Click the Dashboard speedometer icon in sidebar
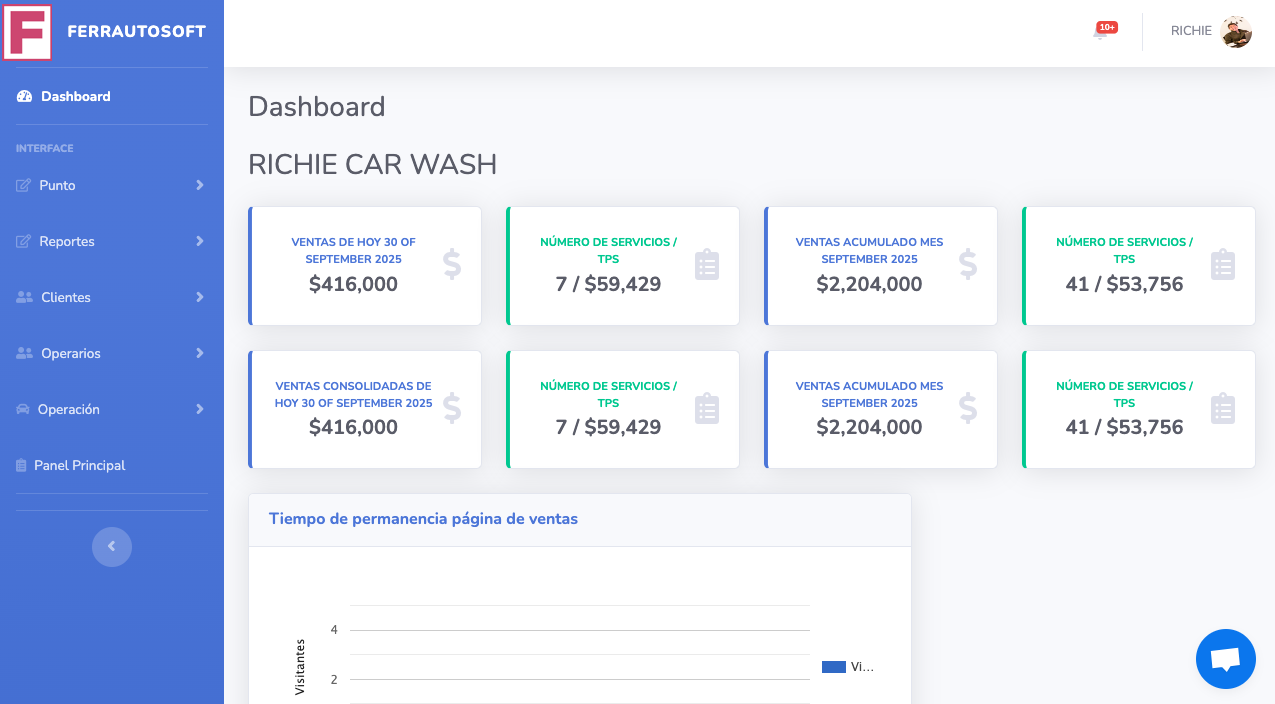The width and height of the screenshot is (1275, 704). click(x=25, y=97)
